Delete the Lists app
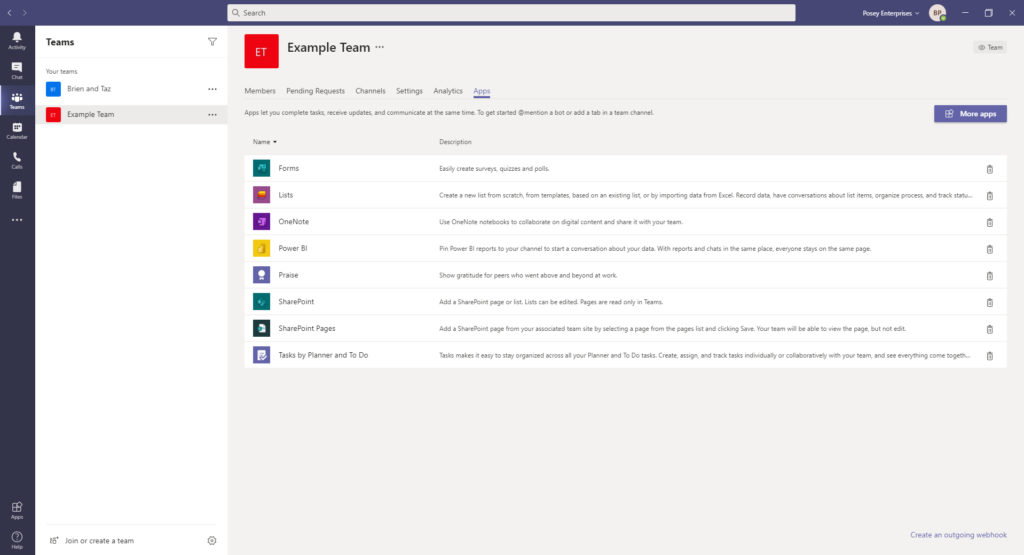Screen dimensions: 1024x555 [x=989, y=196]
